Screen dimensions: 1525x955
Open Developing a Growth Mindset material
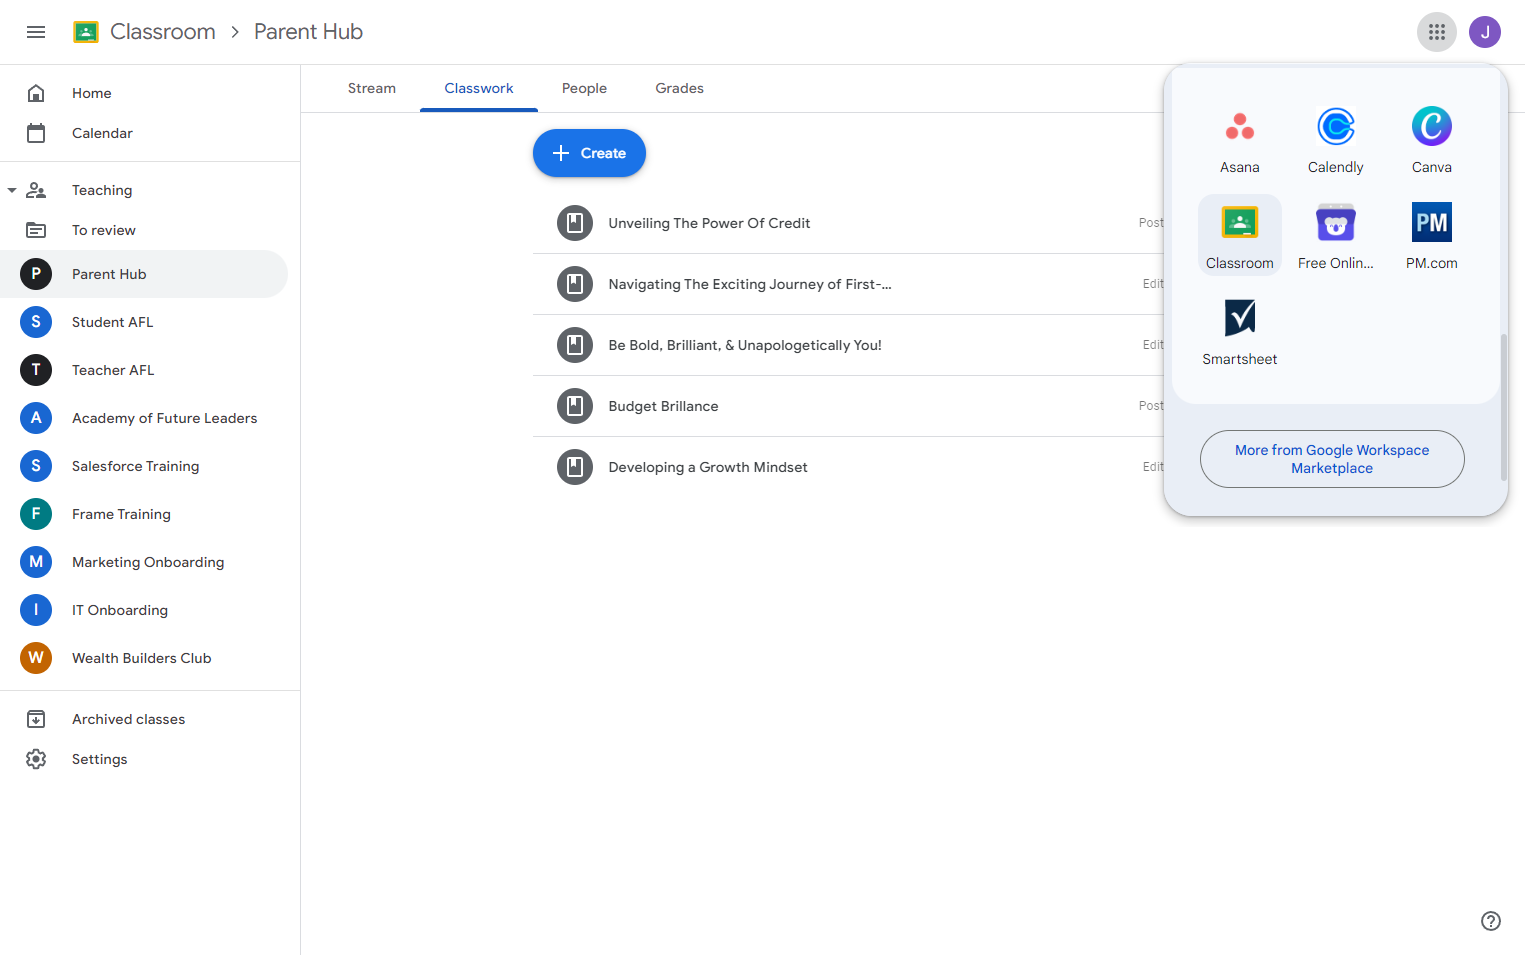point(708,467)
